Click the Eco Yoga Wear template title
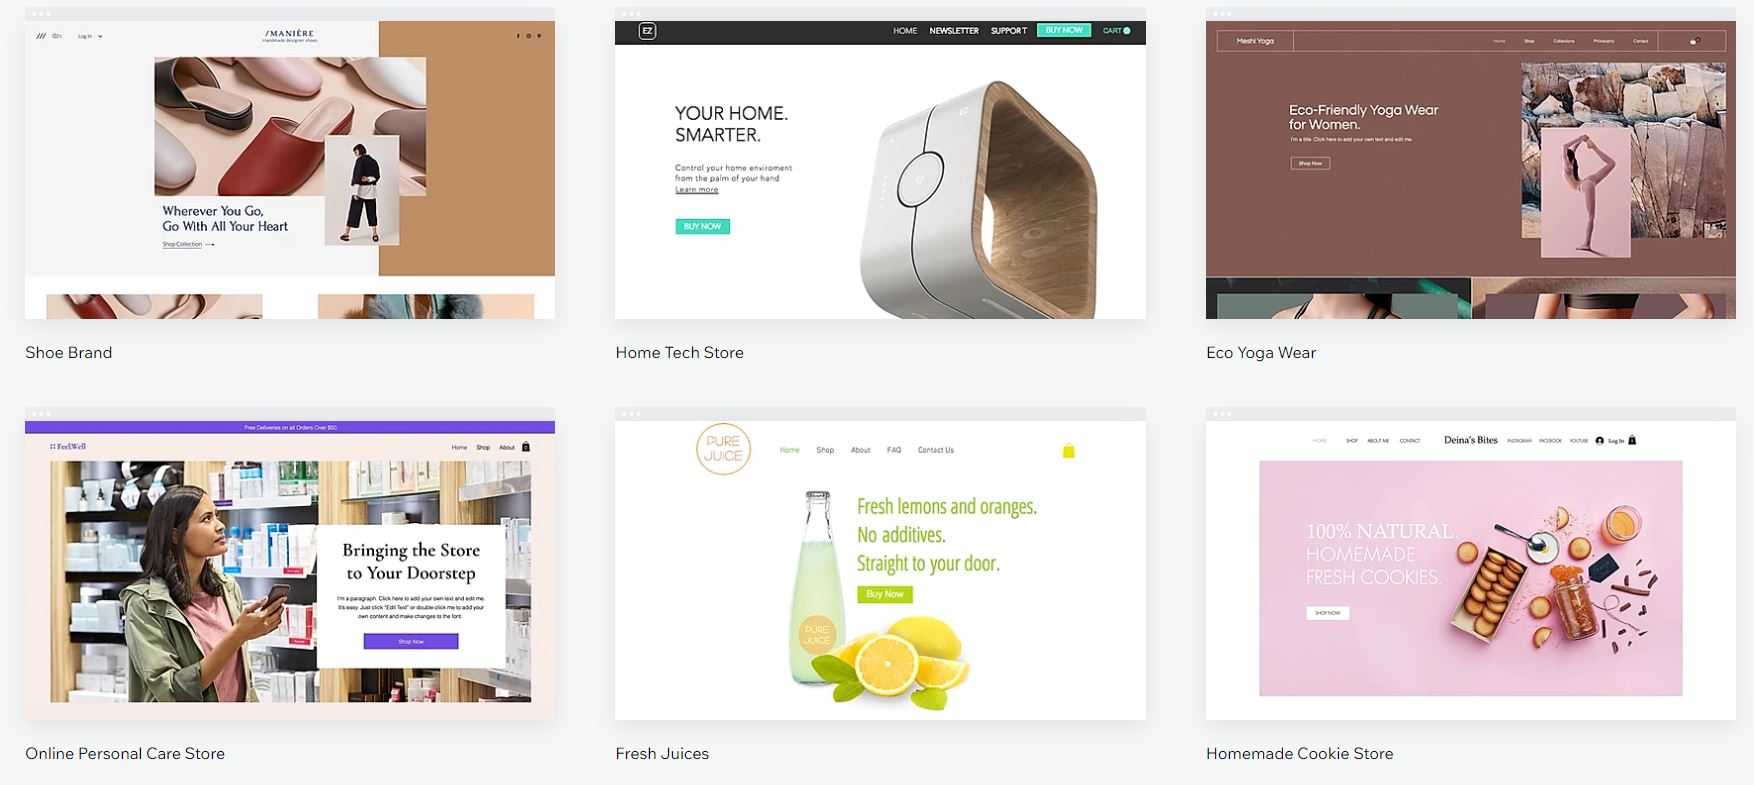The height and width of the screenshot is (785, 1754). 1260,352
